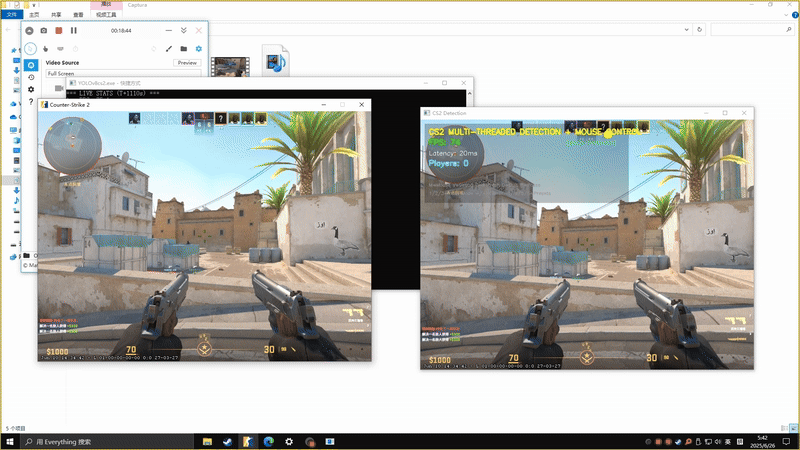Open File Explorer from the taskbar
This screenshot has width=800, height=450.
[207, 442]
